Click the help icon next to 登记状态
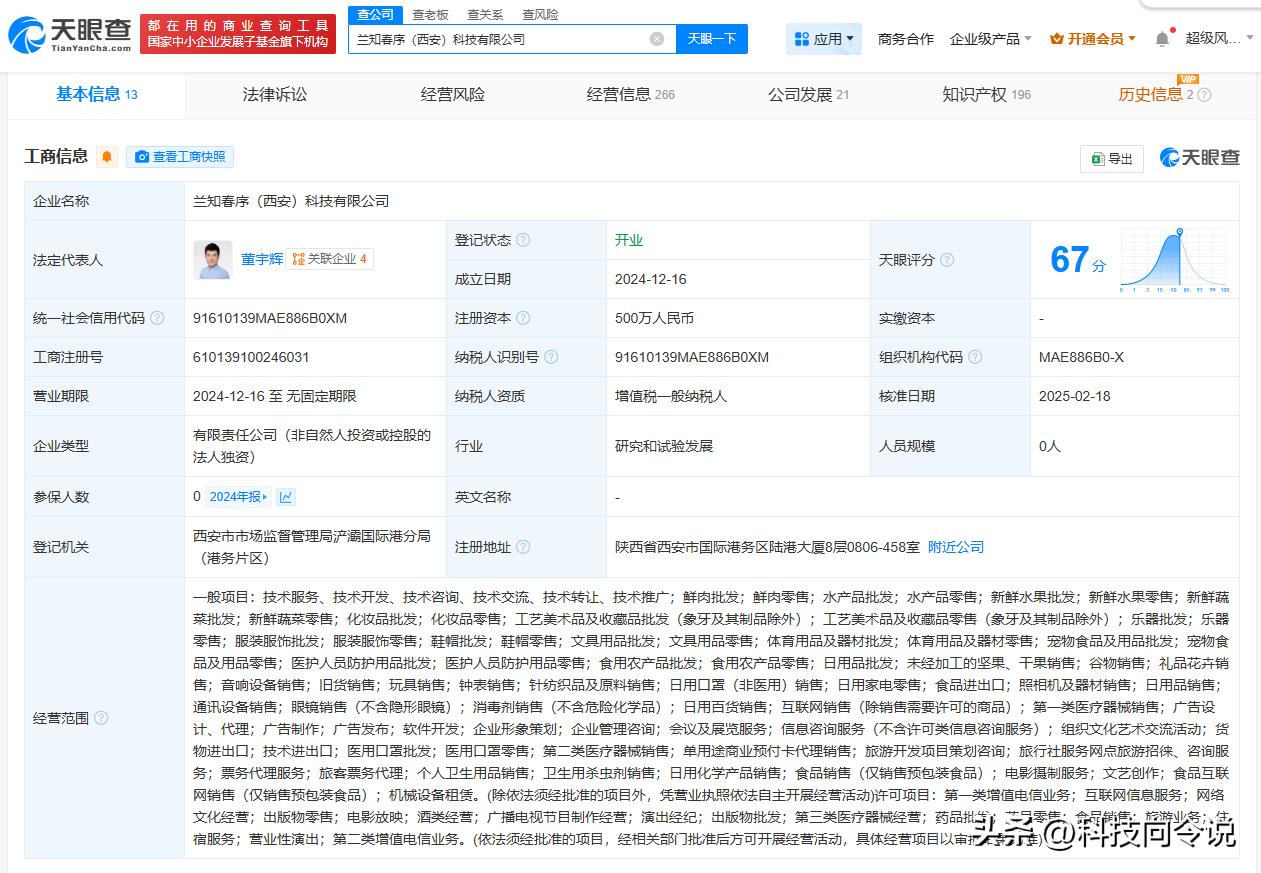Screen dimensions: 1261x873 tap(523, 240)
